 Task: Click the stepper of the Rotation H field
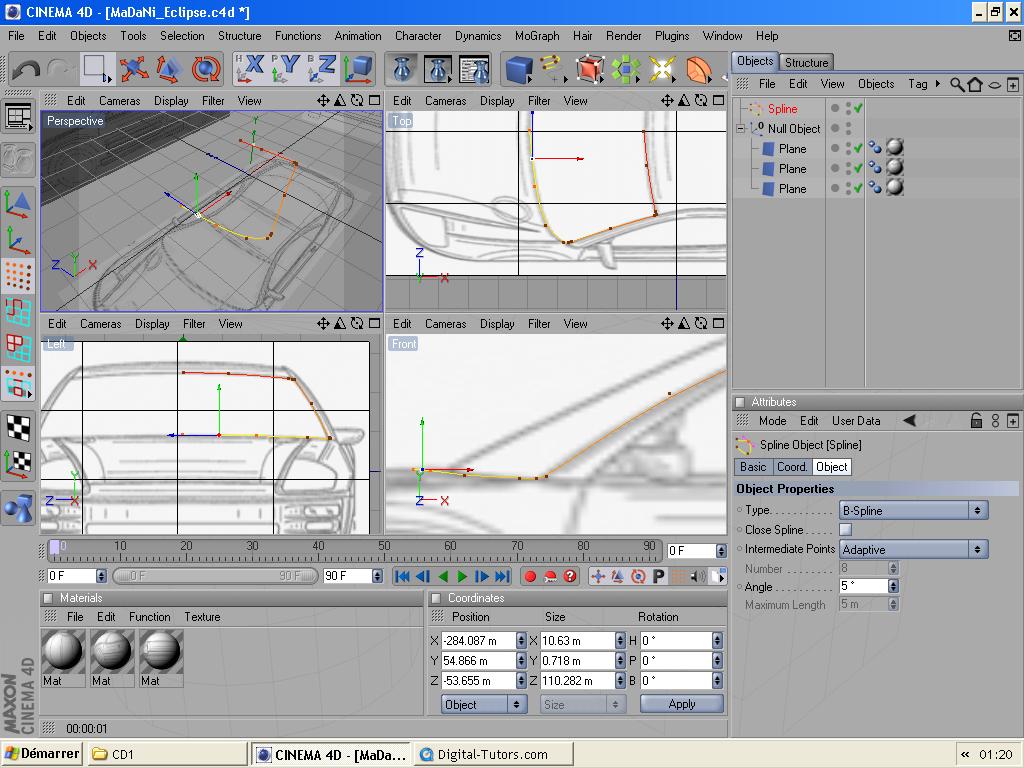(717, 641)
